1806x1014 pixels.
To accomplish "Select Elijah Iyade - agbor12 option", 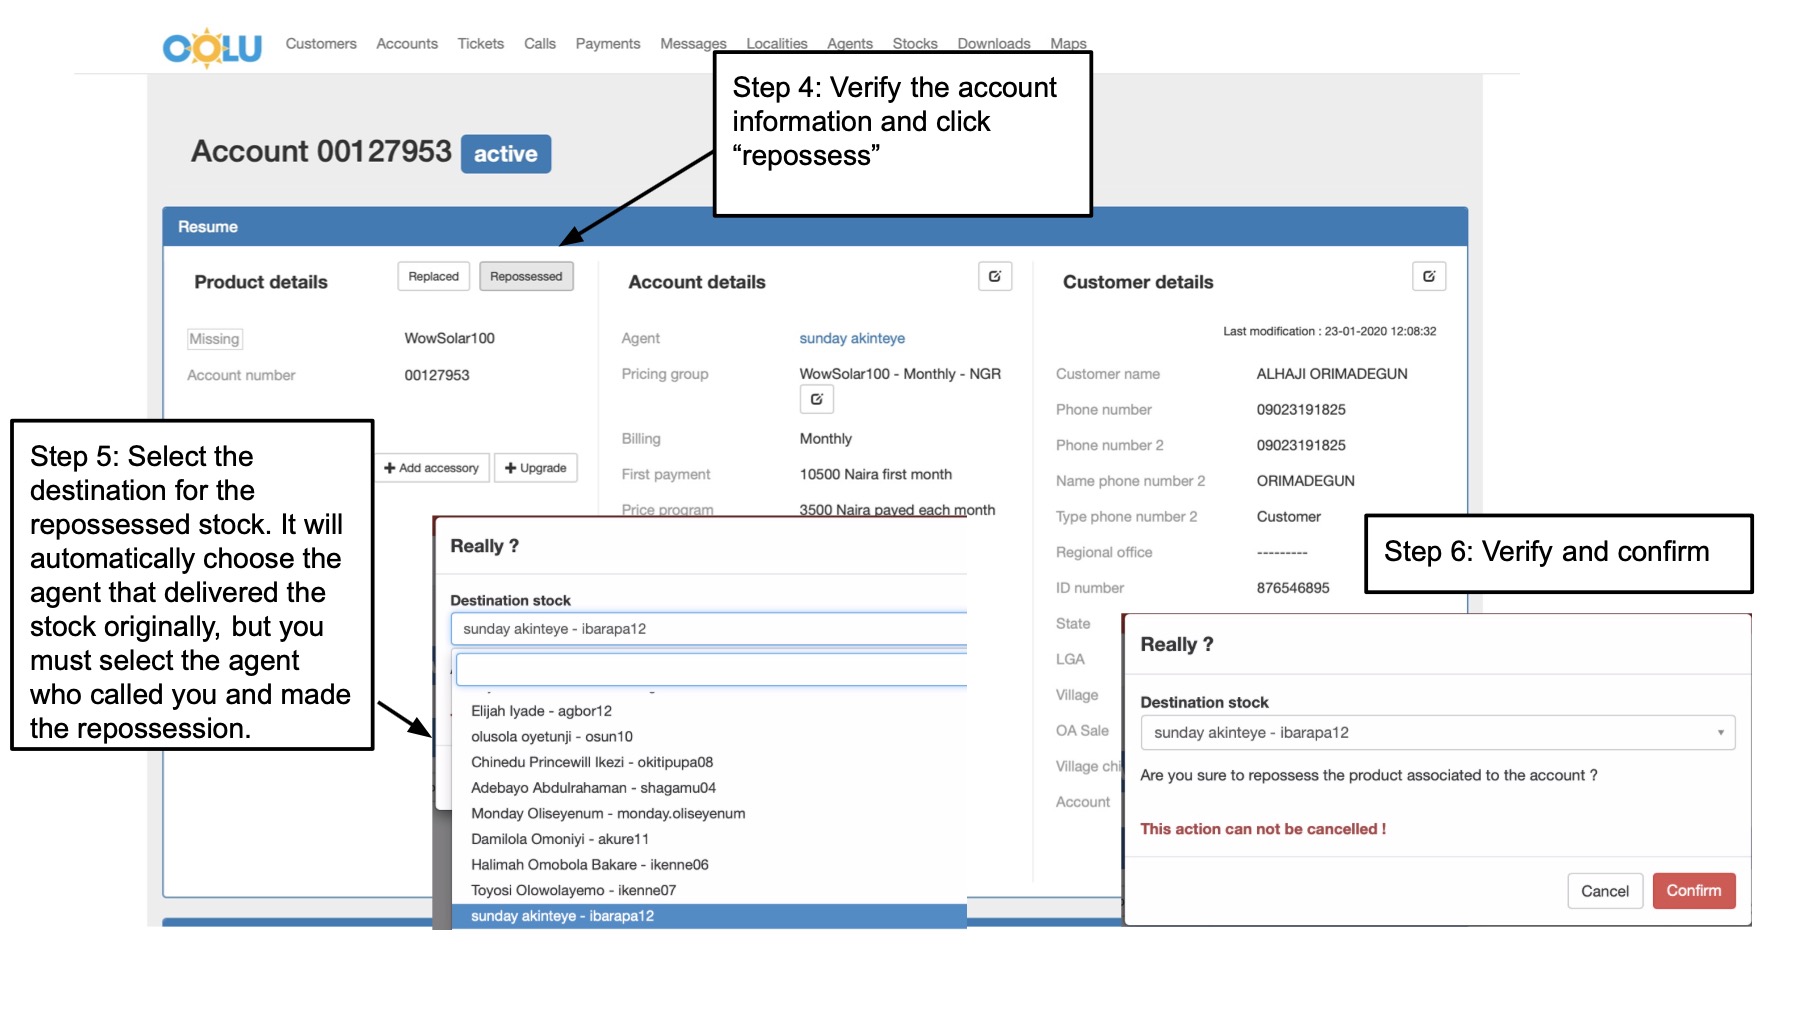I will [541, 711].
